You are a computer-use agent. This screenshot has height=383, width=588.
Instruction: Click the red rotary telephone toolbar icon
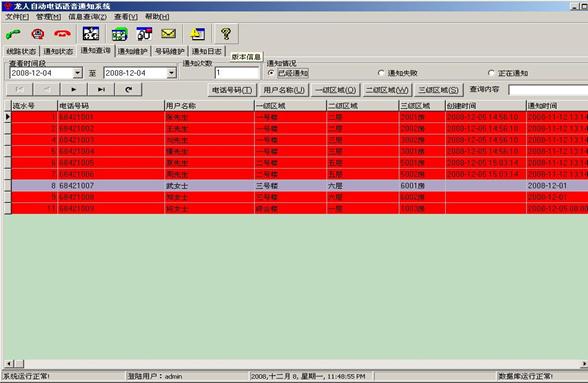point(38,34)
